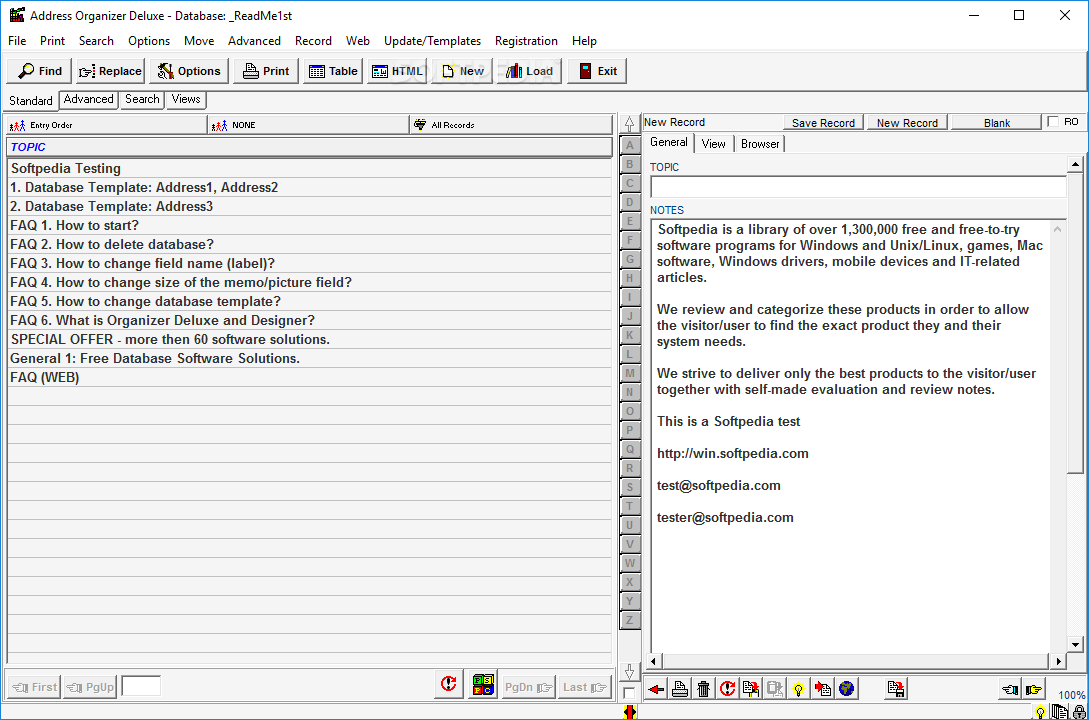The image size is (1089, 720).
Task: Click the PgDn navigation button
Action: (528, 687)
